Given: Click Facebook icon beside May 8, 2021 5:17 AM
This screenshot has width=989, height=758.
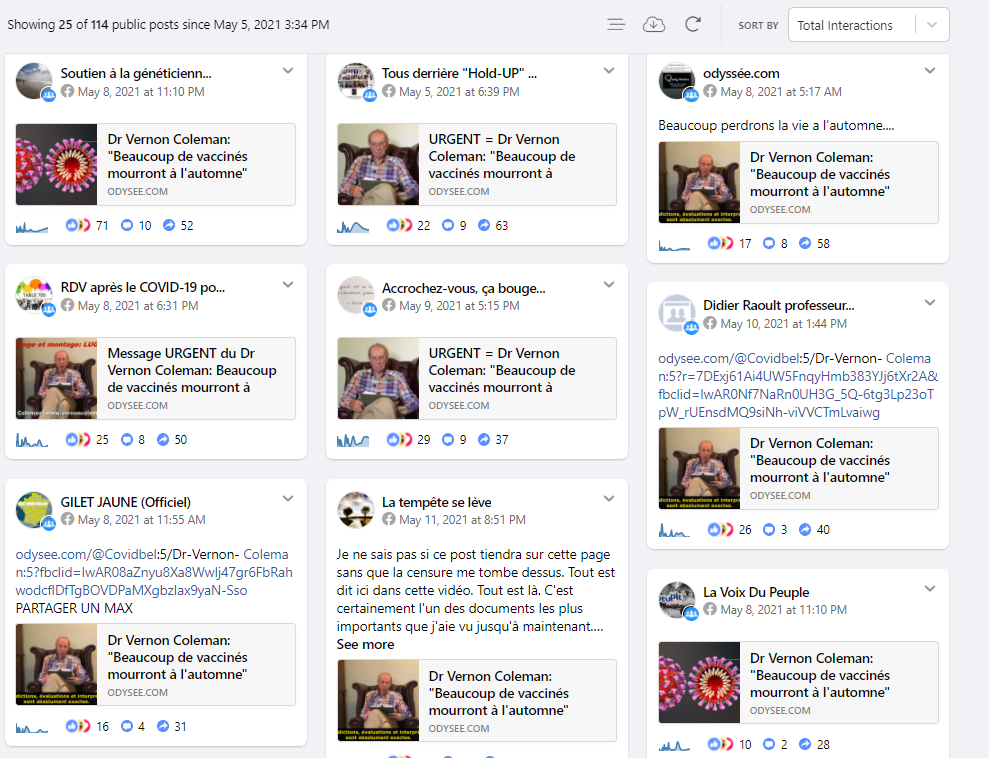Looking at the screenshot, I should point(710,91).
